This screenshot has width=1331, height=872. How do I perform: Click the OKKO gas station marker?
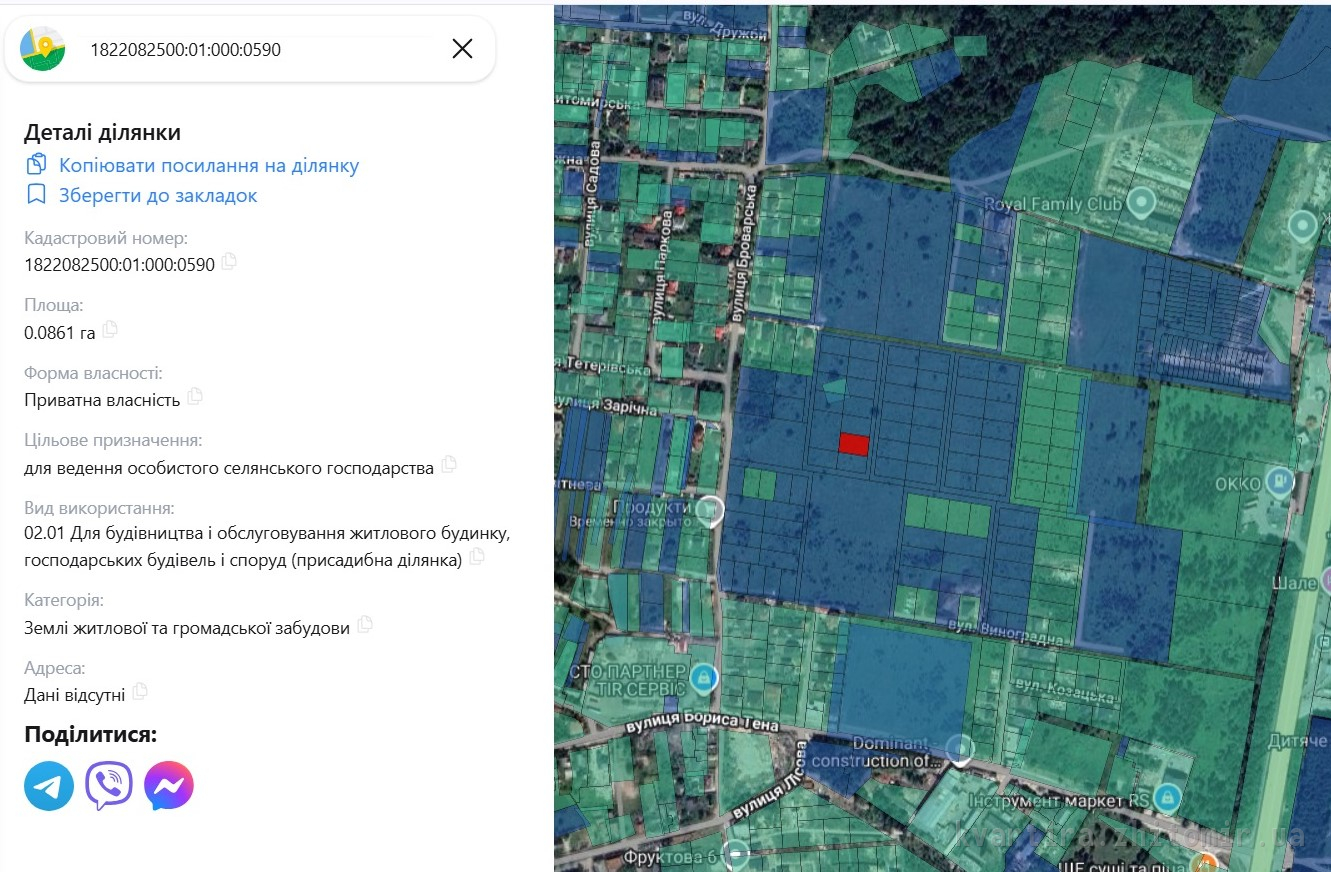pyautogui.click(x=1278, y=482)
